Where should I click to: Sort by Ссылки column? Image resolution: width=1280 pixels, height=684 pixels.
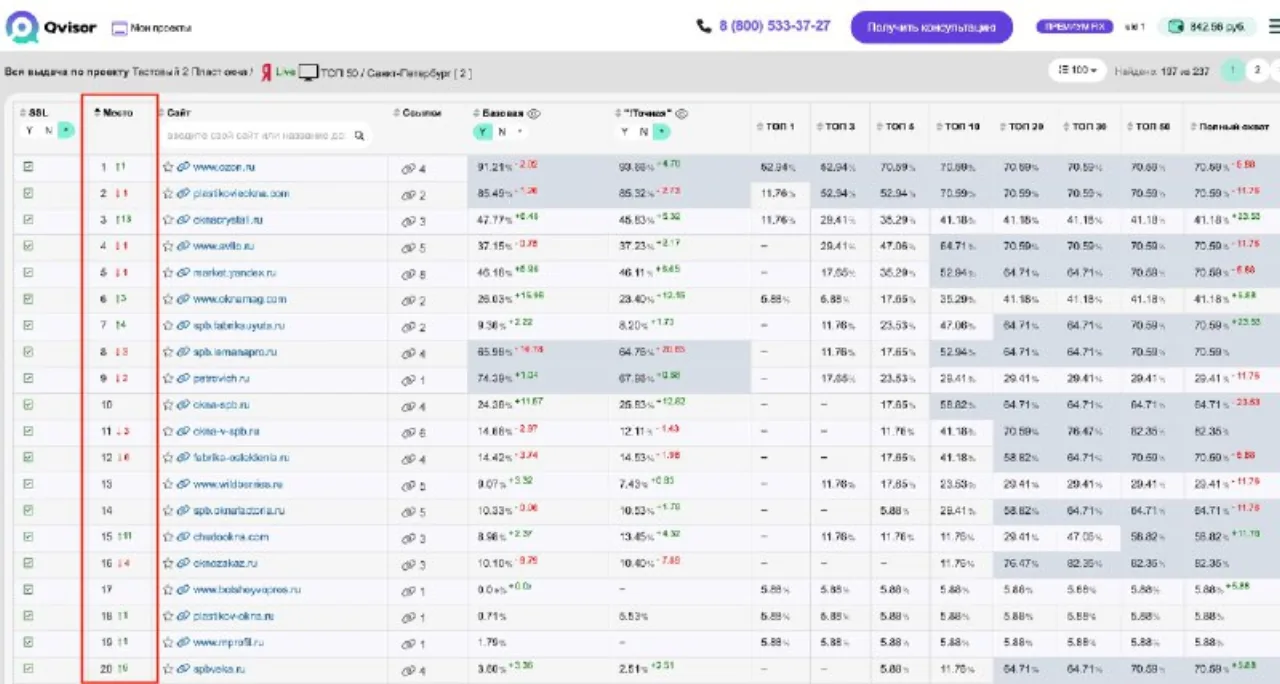(417, 113)
